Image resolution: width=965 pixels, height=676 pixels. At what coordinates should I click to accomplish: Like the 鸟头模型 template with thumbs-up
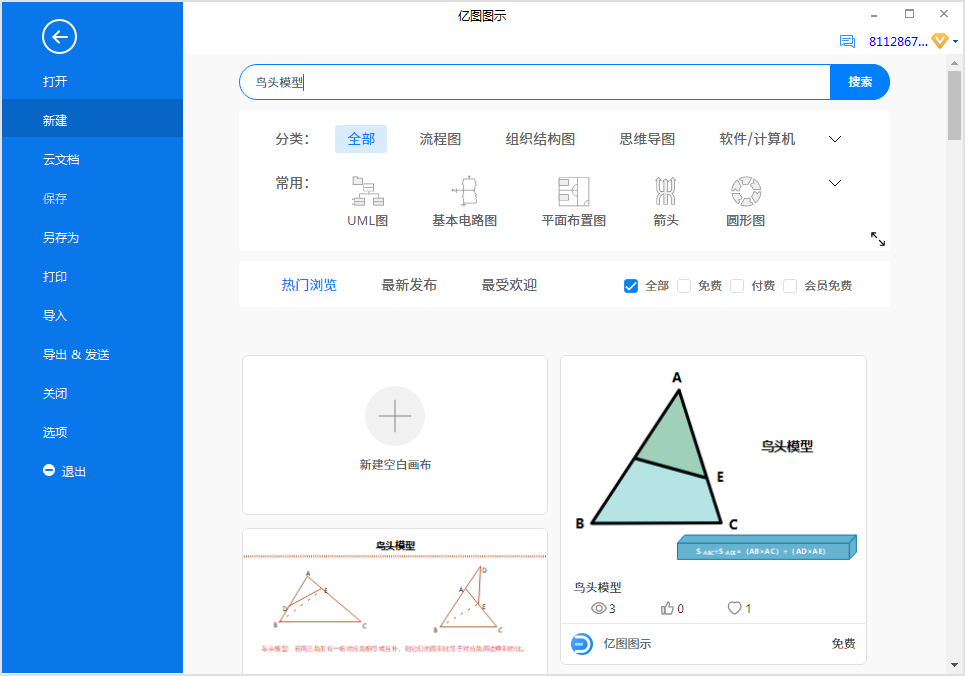tap(667, 608)
